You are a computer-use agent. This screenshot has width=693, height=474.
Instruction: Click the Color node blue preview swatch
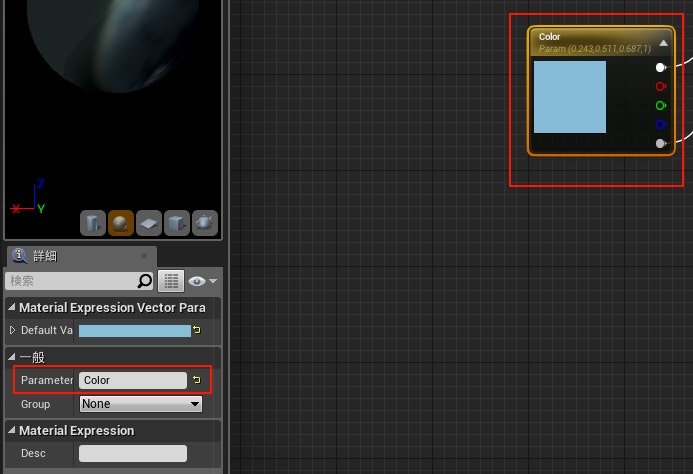point(570,97)
